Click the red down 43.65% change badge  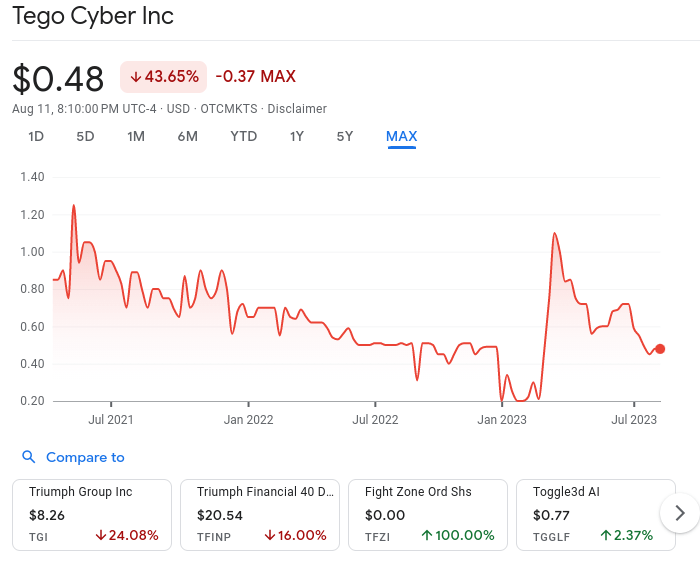[165, 77]
